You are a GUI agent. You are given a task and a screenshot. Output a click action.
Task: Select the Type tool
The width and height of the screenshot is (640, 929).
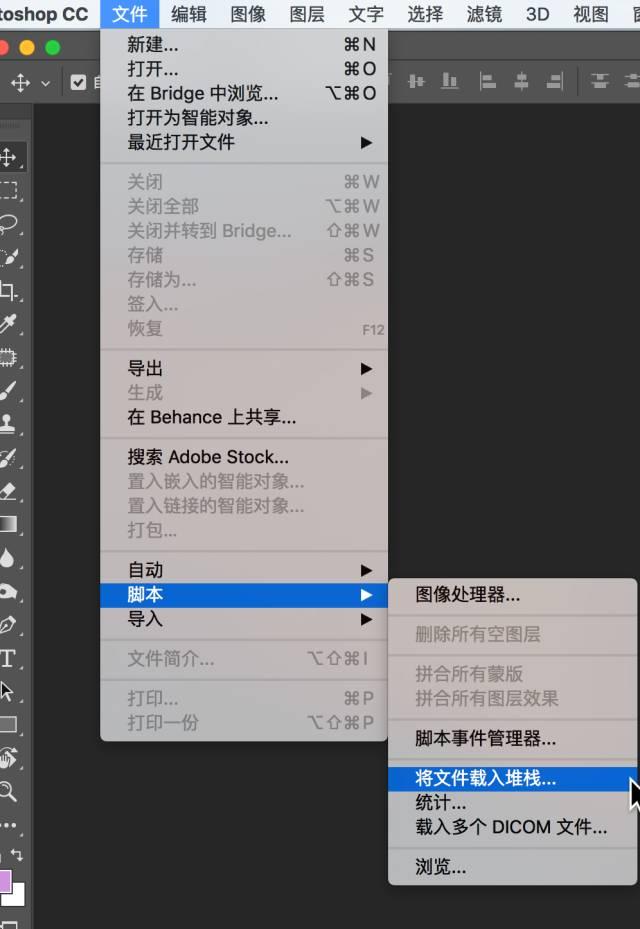click(7, 658)
